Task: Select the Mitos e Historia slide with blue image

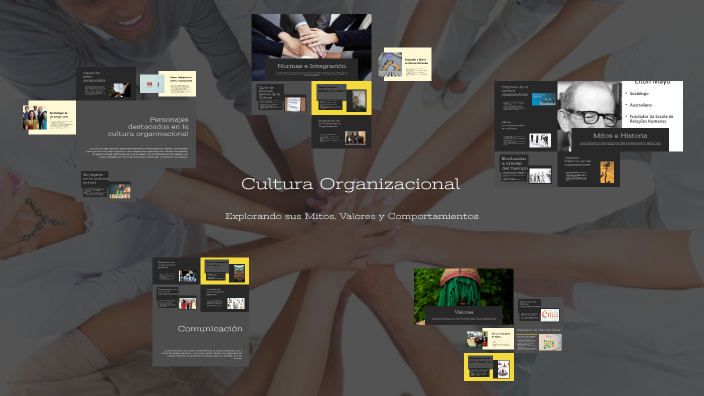Action: pyautogui.click(x=526, y=98)
